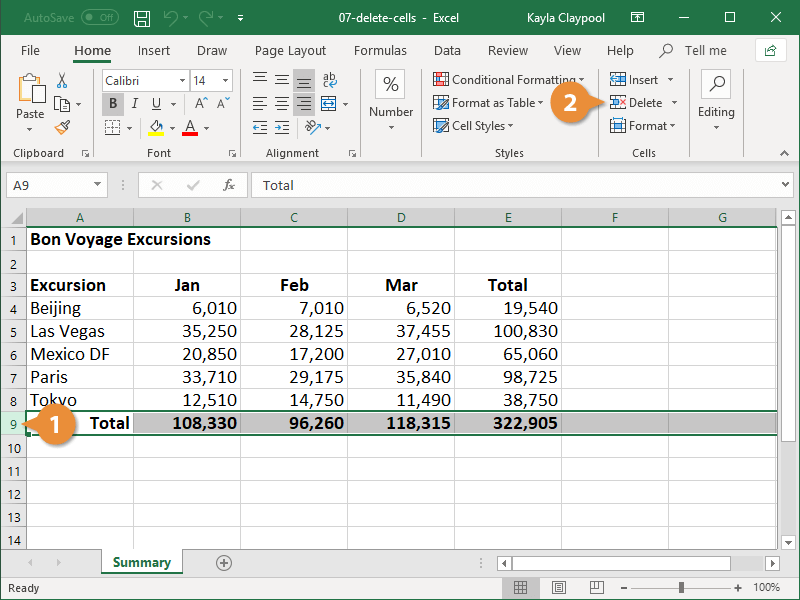The image size is (800, 600).
Task: Expand the Fill Color dropdown arrow
Action: pos(172,127)
